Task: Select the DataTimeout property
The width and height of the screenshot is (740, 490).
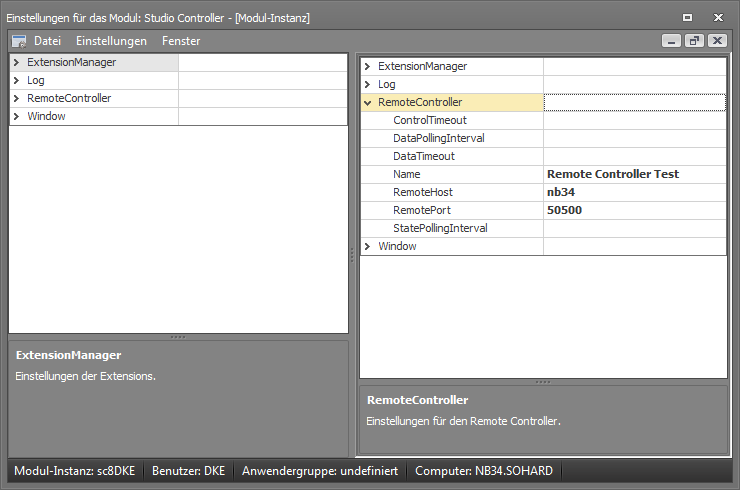Action: coord(424,156)
